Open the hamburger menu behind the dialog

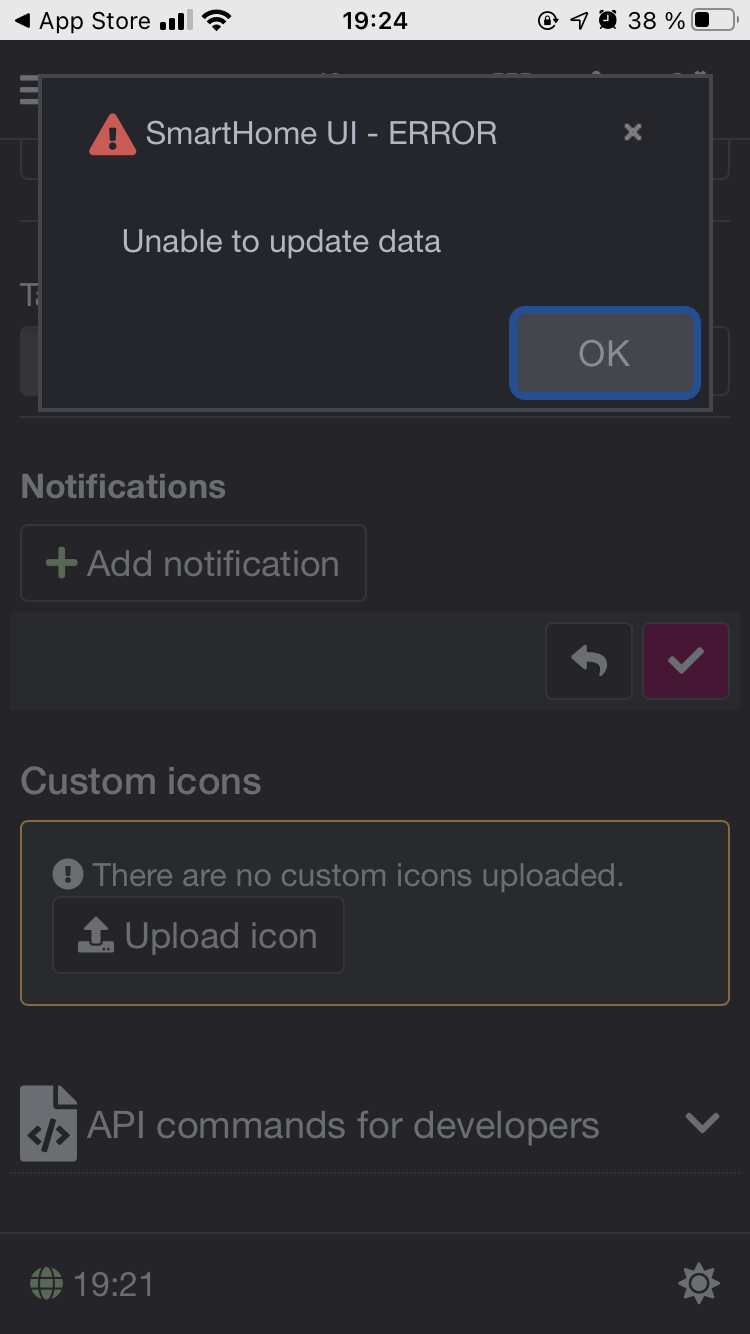pyautogui.click(x=28, y=91)
